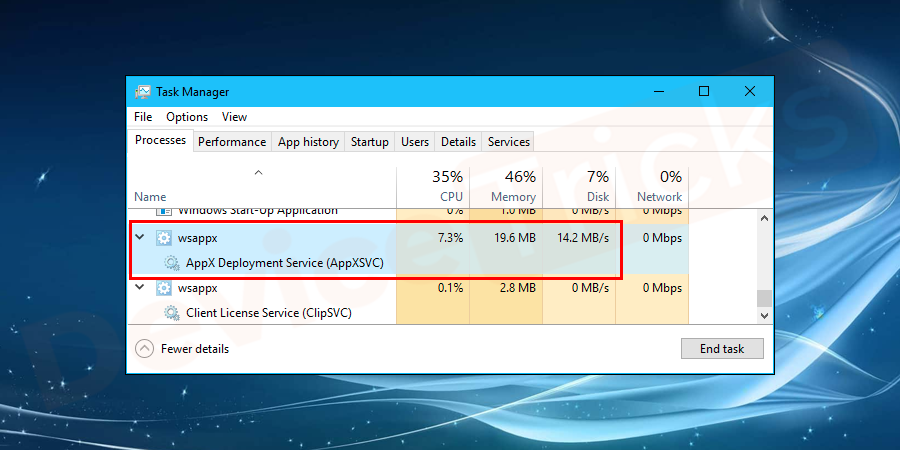Click the Client License Service gear icon
The width and height of the screenshot is (900, 450).
[x=171, y=313]
